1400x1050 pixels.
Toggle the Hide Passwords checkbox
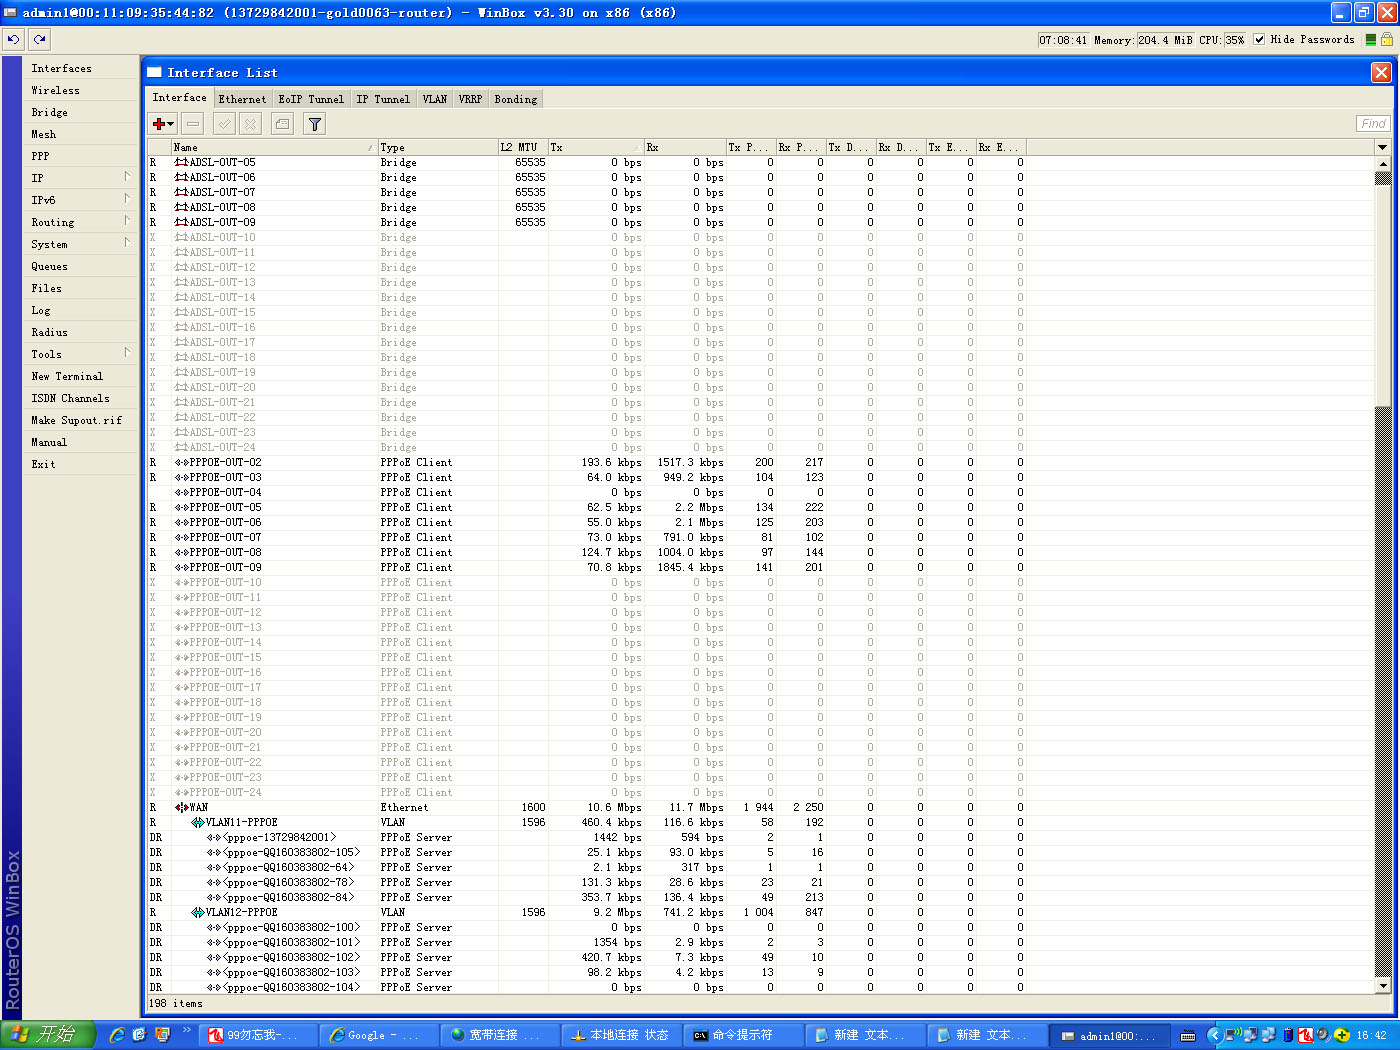coord(1259,39)
